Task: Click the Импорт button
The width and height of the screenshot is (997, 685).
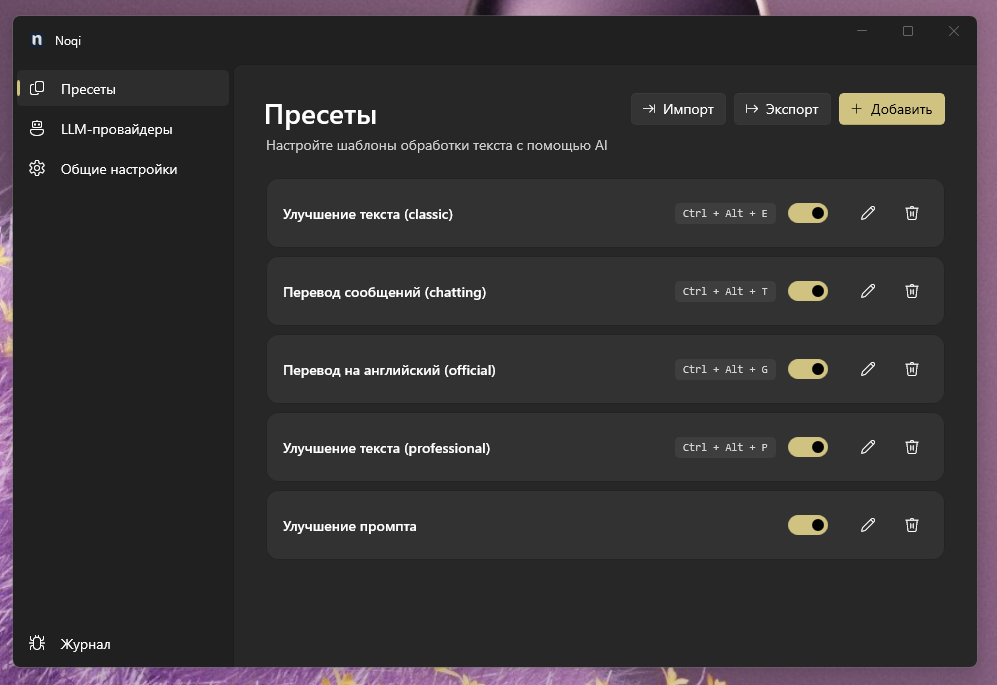Action: [678, 109]
